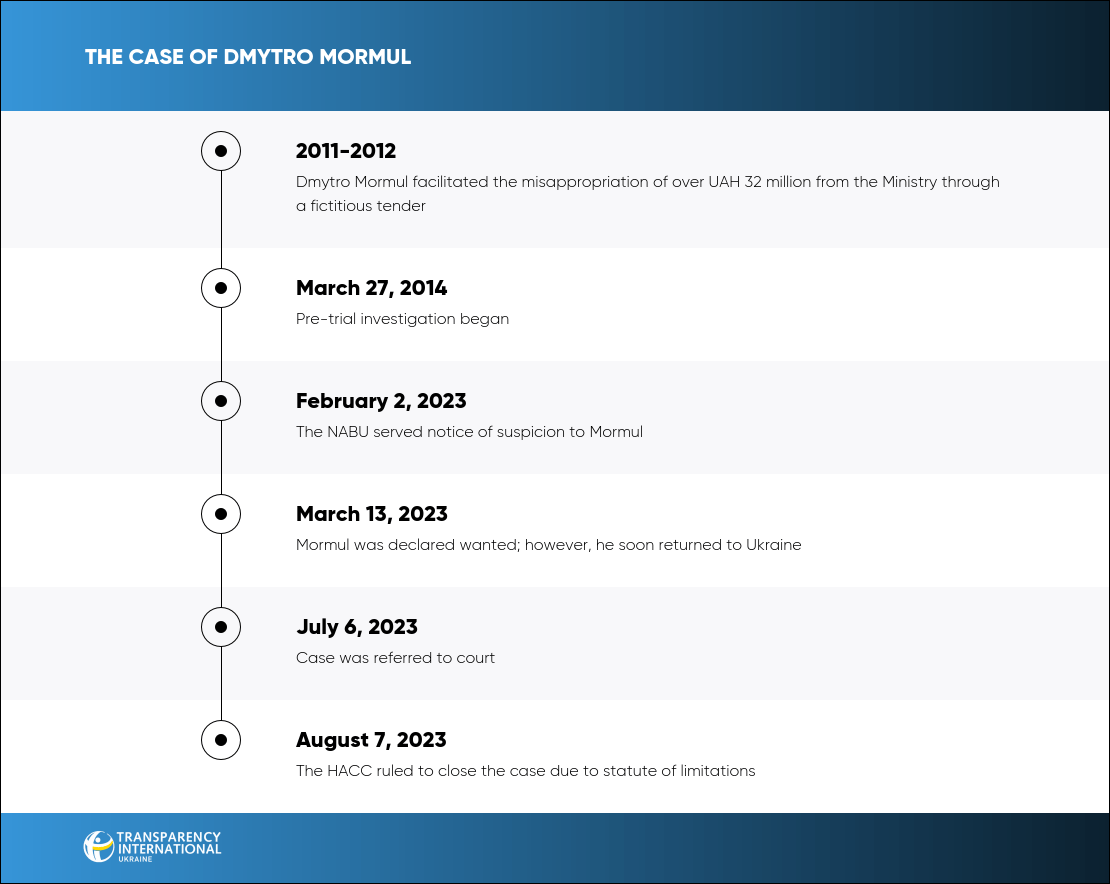The height and width of the screenshot is (884, 1110).
Task: Click the "July 6, 2023" date heading
Action: pyautogui.click(x=356, y=627)
